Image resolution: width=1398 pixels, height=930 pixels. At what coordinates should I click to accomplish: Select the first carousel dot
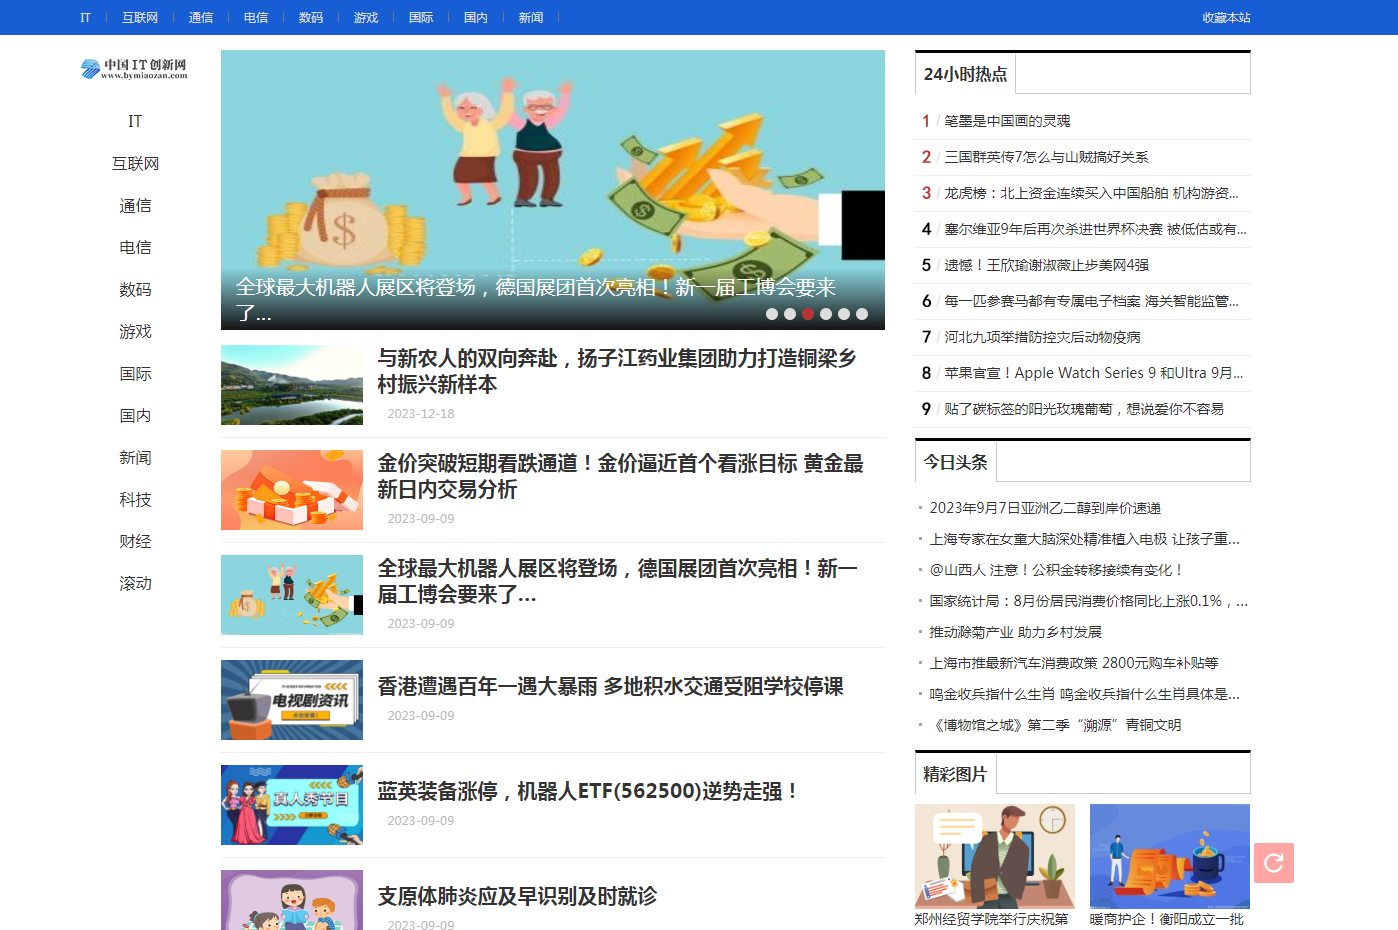[772, 314]
